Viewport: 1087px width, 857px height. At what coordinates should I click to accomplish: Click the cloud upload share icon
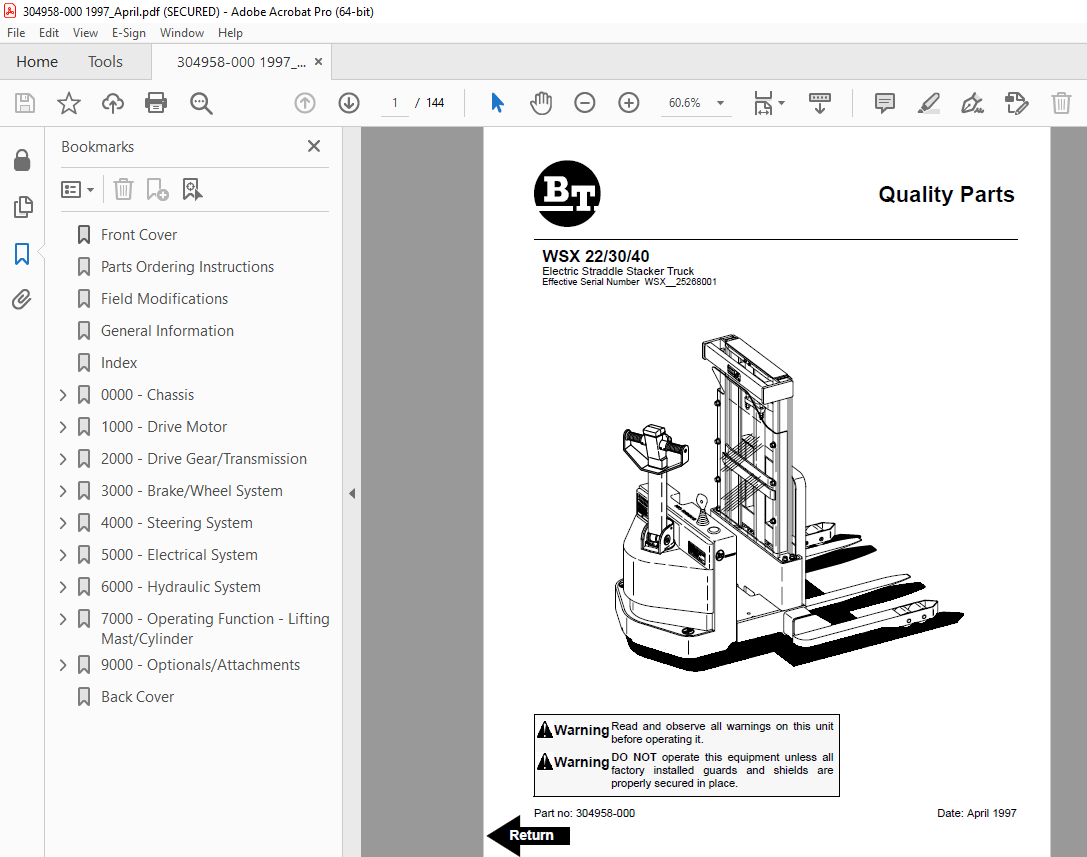tap(113, 103)
